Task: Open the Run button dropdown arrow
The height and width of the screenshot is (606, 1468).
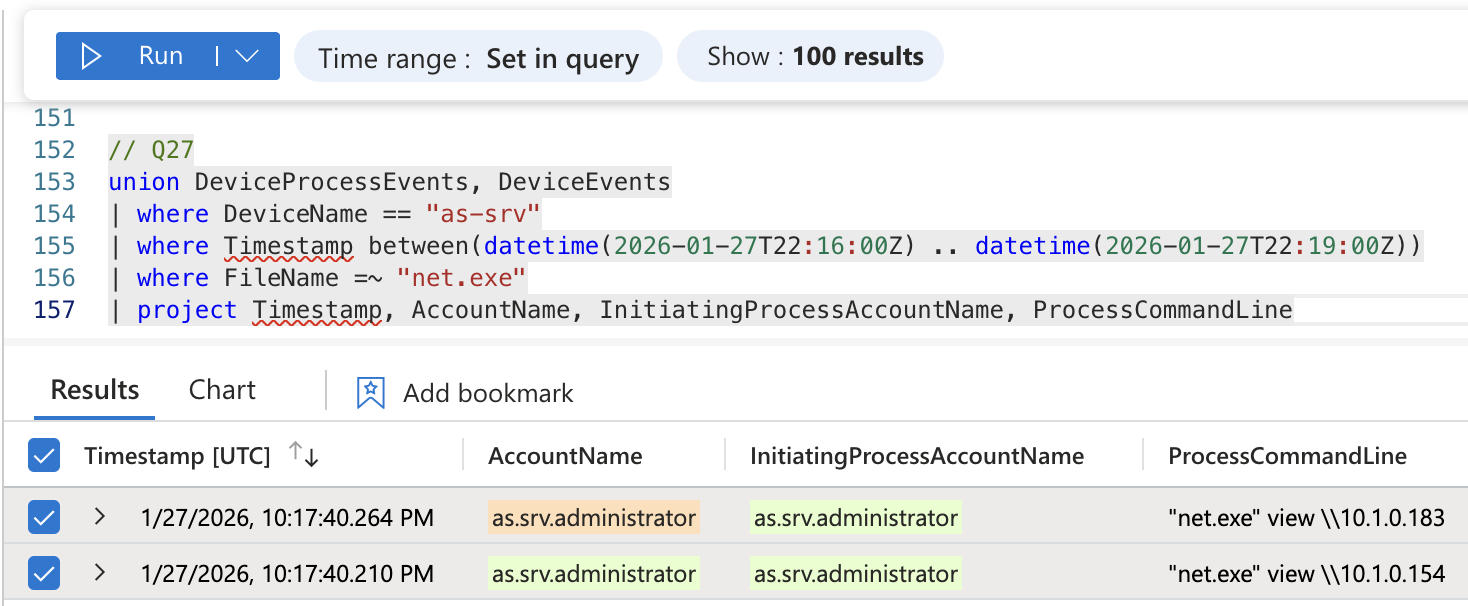Action: [247, 56]
